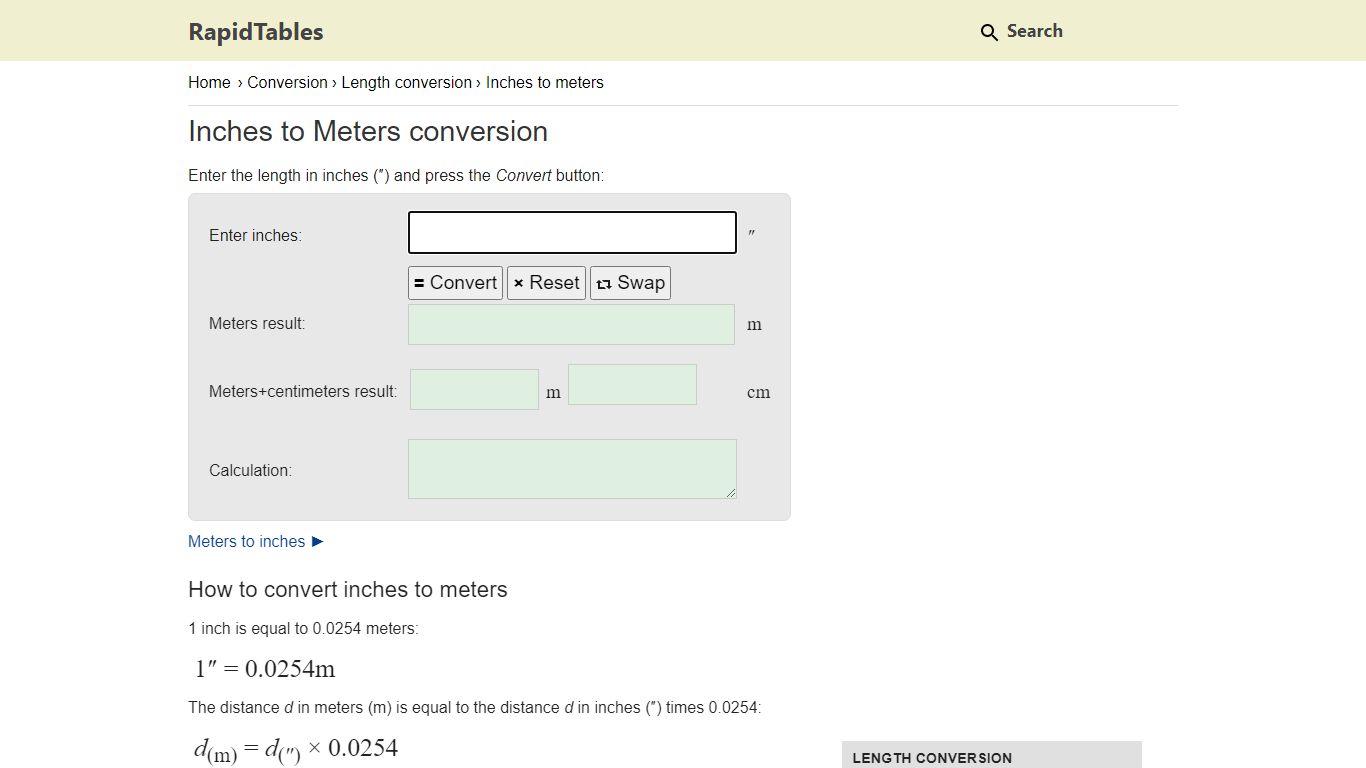The image size is (1366, 768).
Task: Click How to convert inches to meters heading
Action: coord(348,589)
